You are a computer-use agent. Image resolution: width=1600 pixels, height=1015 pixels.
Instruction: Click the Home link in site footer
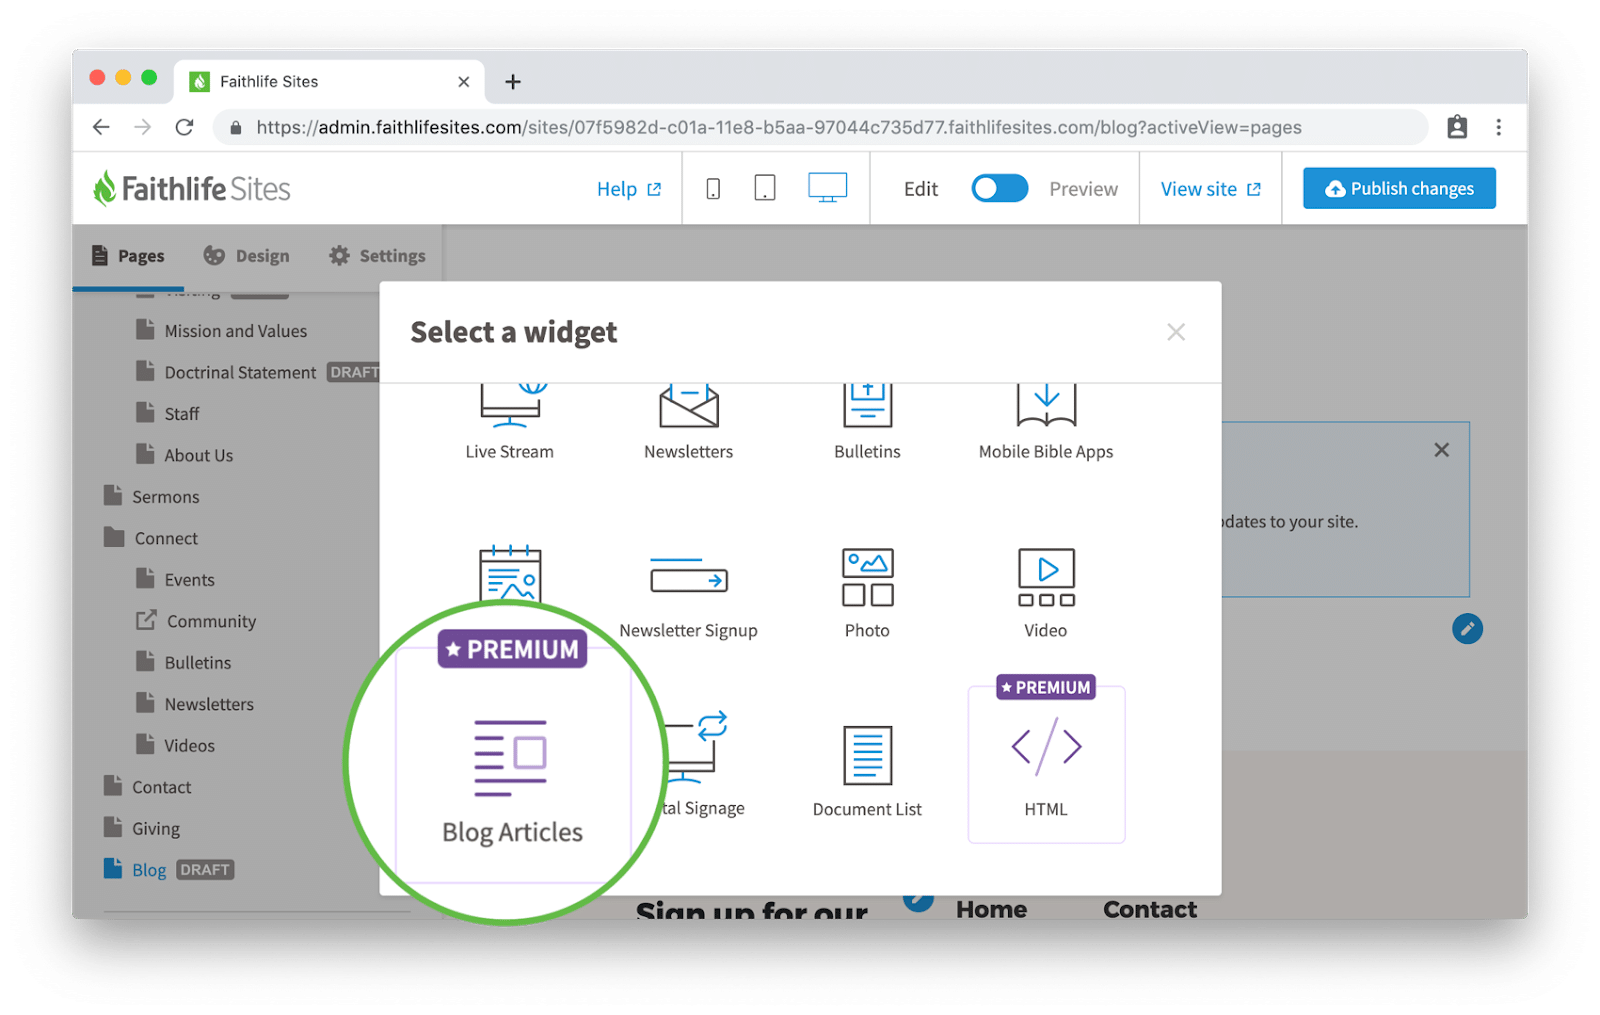pyautogui.click(x=991, y=908)
